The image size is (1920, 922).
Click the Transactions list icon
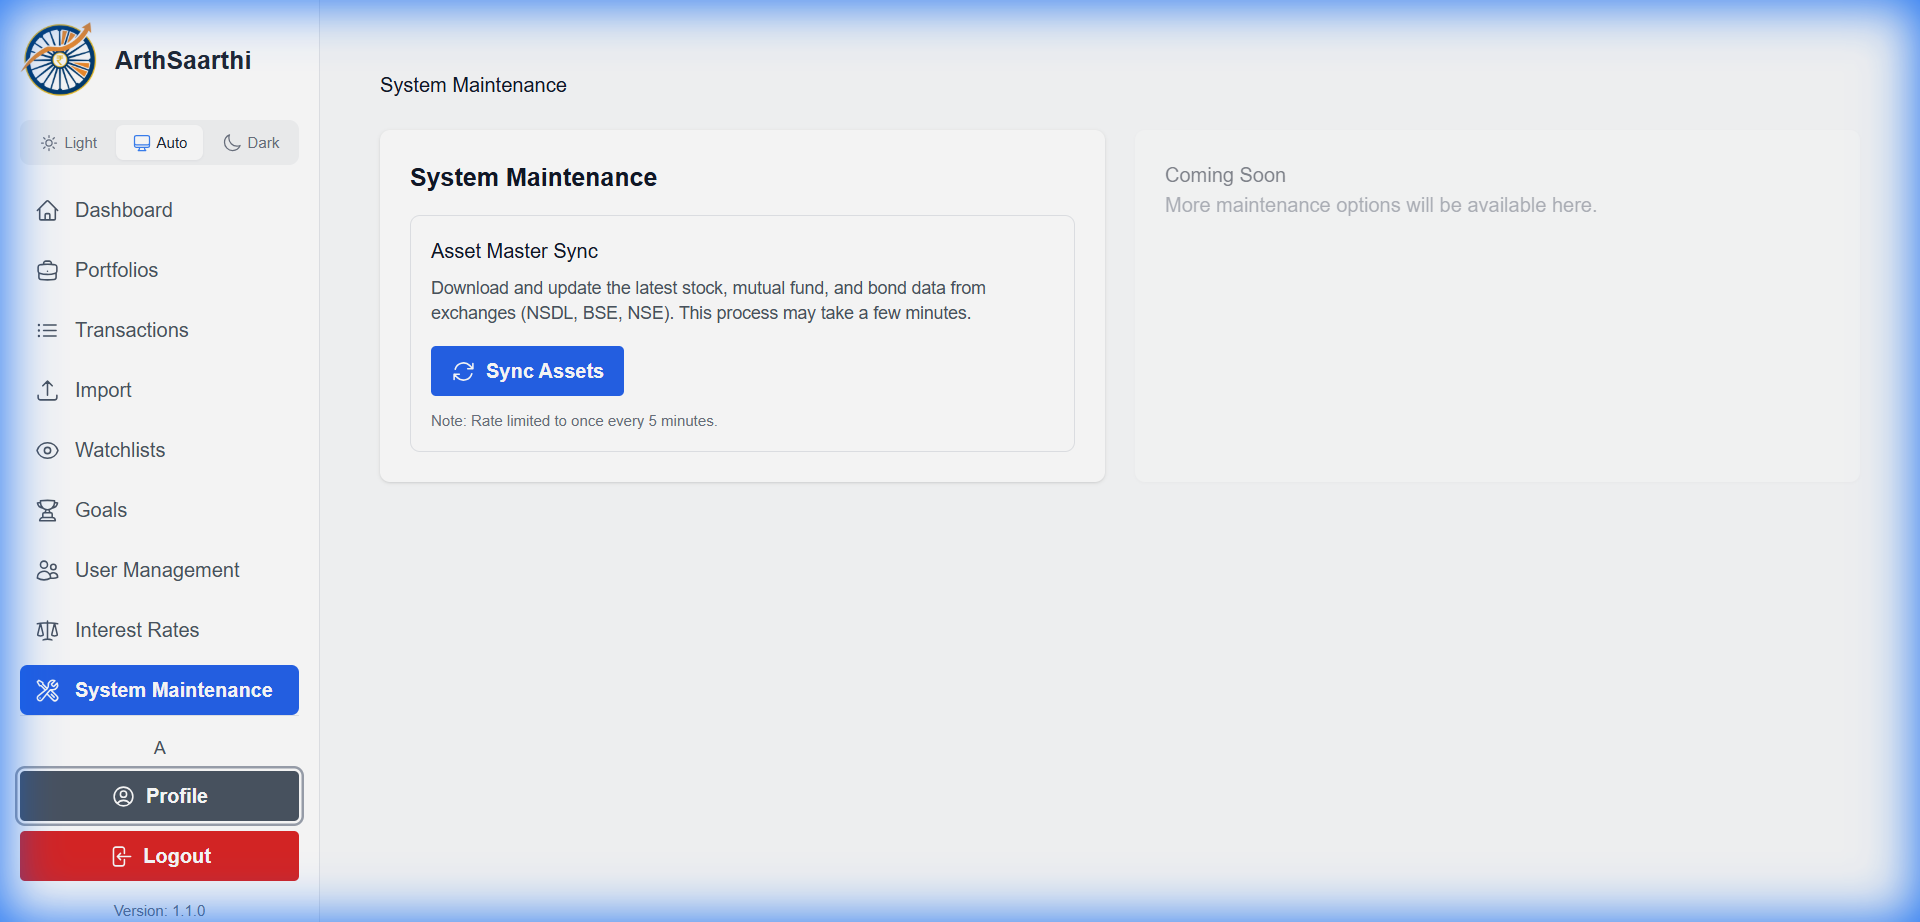48,330
